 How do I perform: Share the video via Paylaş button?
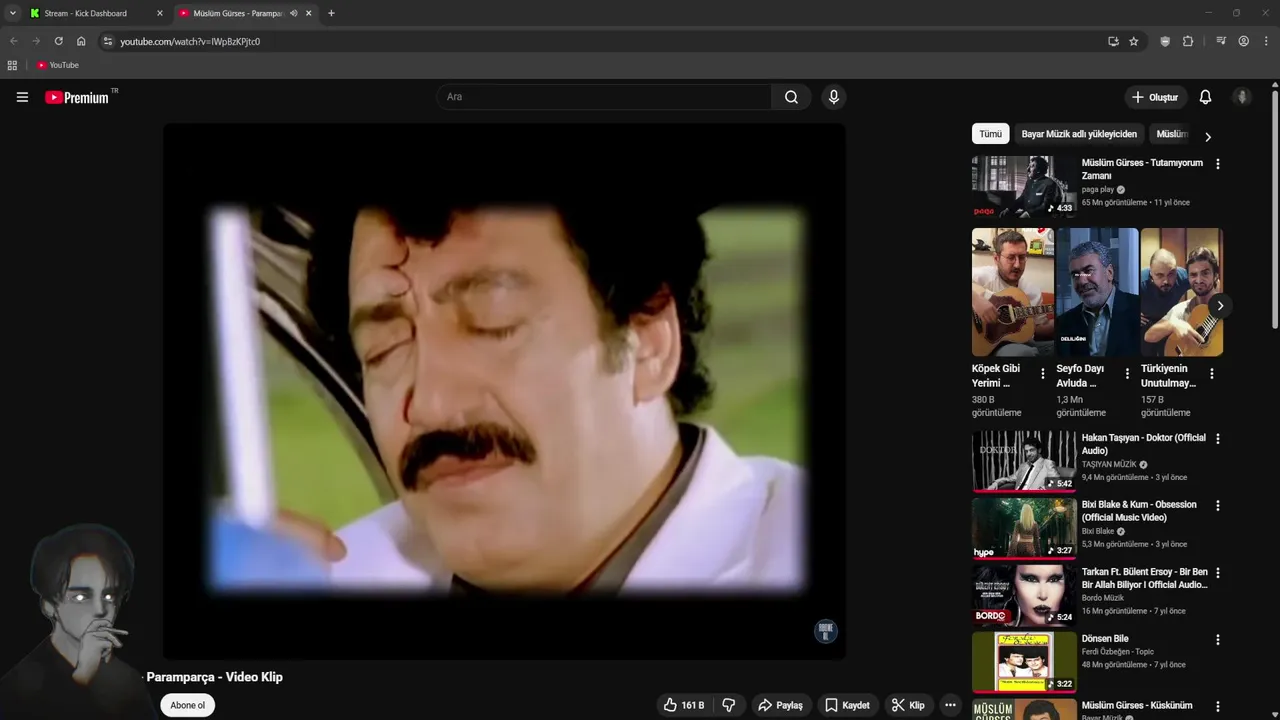(x=781, y=705)
